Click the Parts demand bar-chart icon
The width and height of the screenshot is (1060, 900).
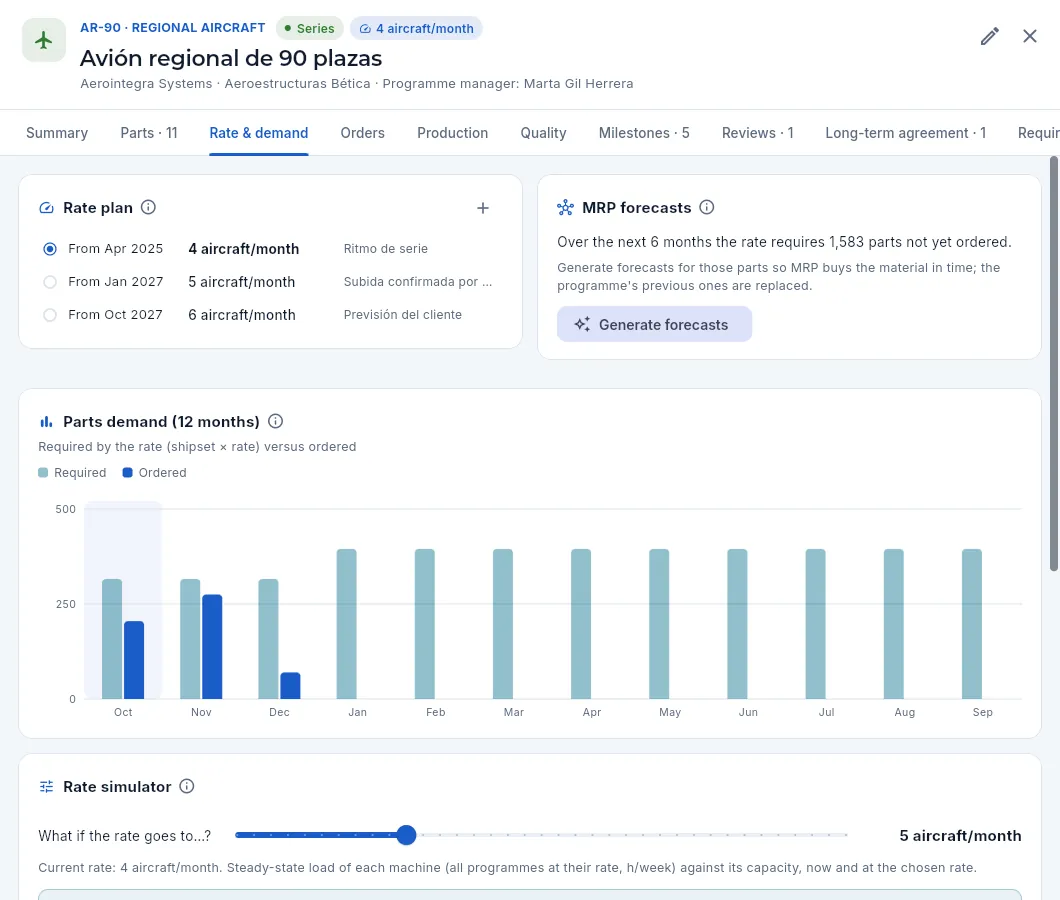click(x=46, y=422)
